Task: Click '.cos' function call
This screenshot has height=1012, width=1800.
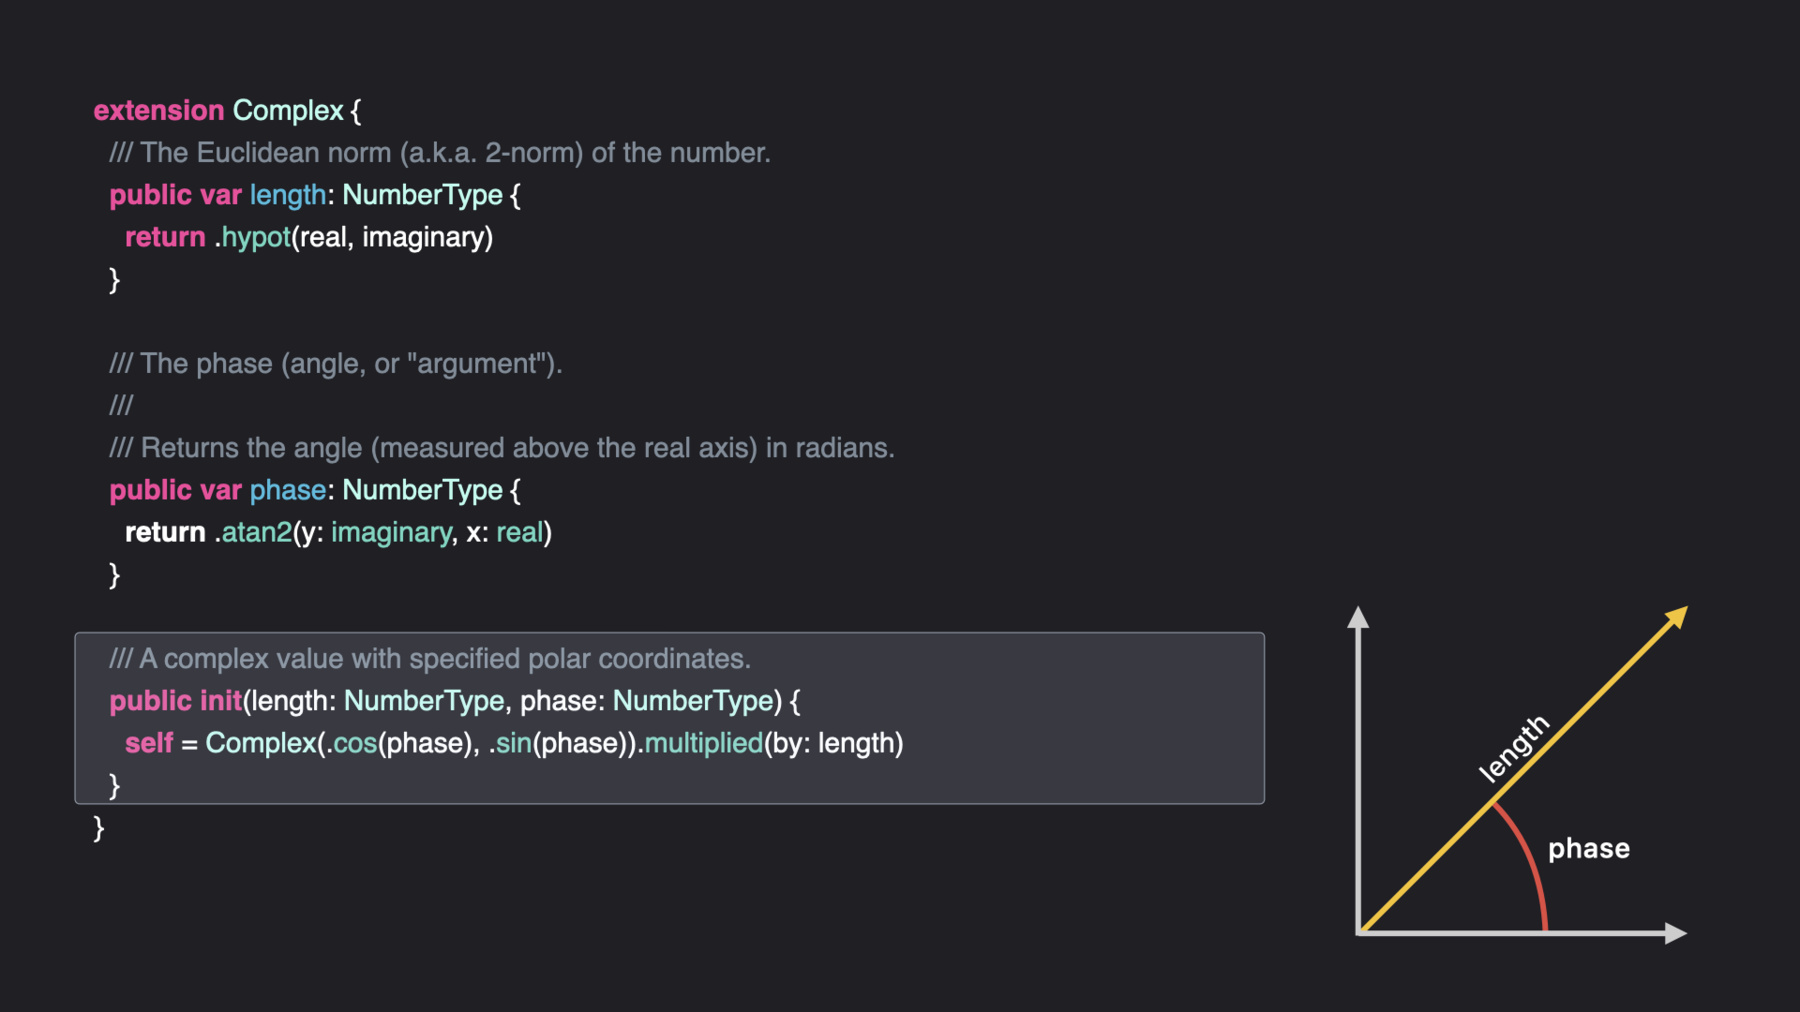Action: click(x=351, y=743)
